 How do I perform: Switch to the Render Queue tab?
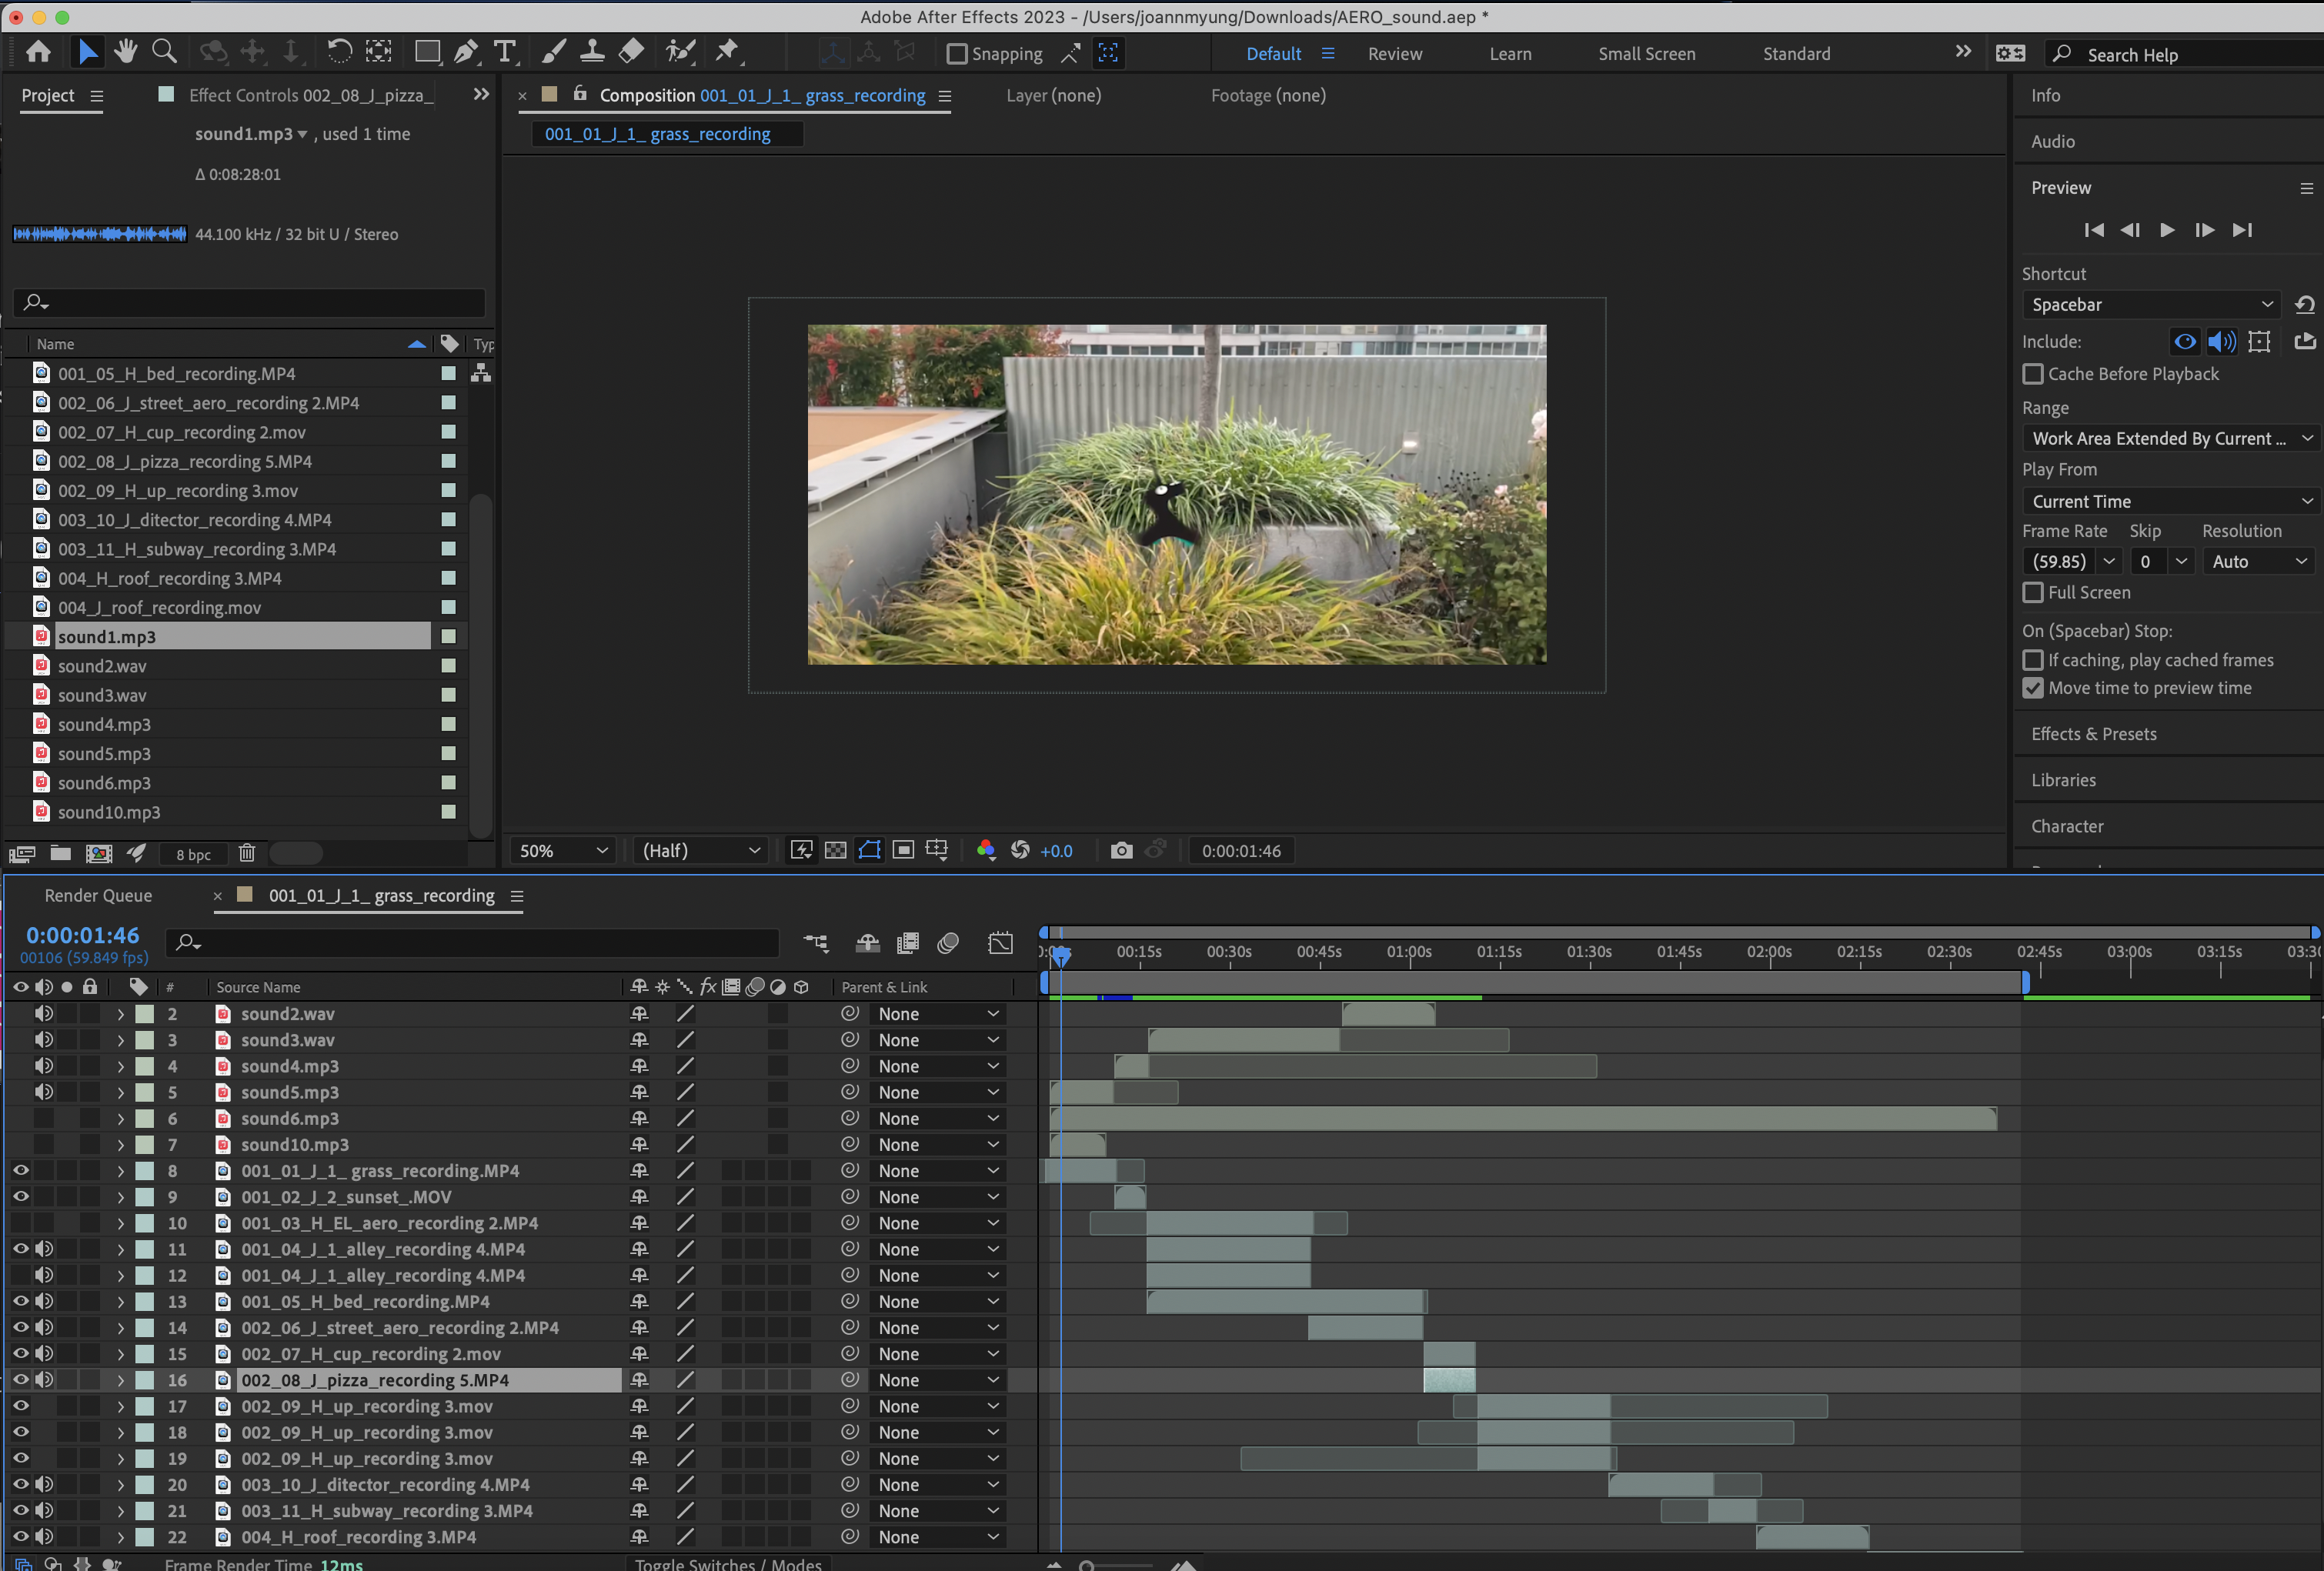[x=98, y=896]
